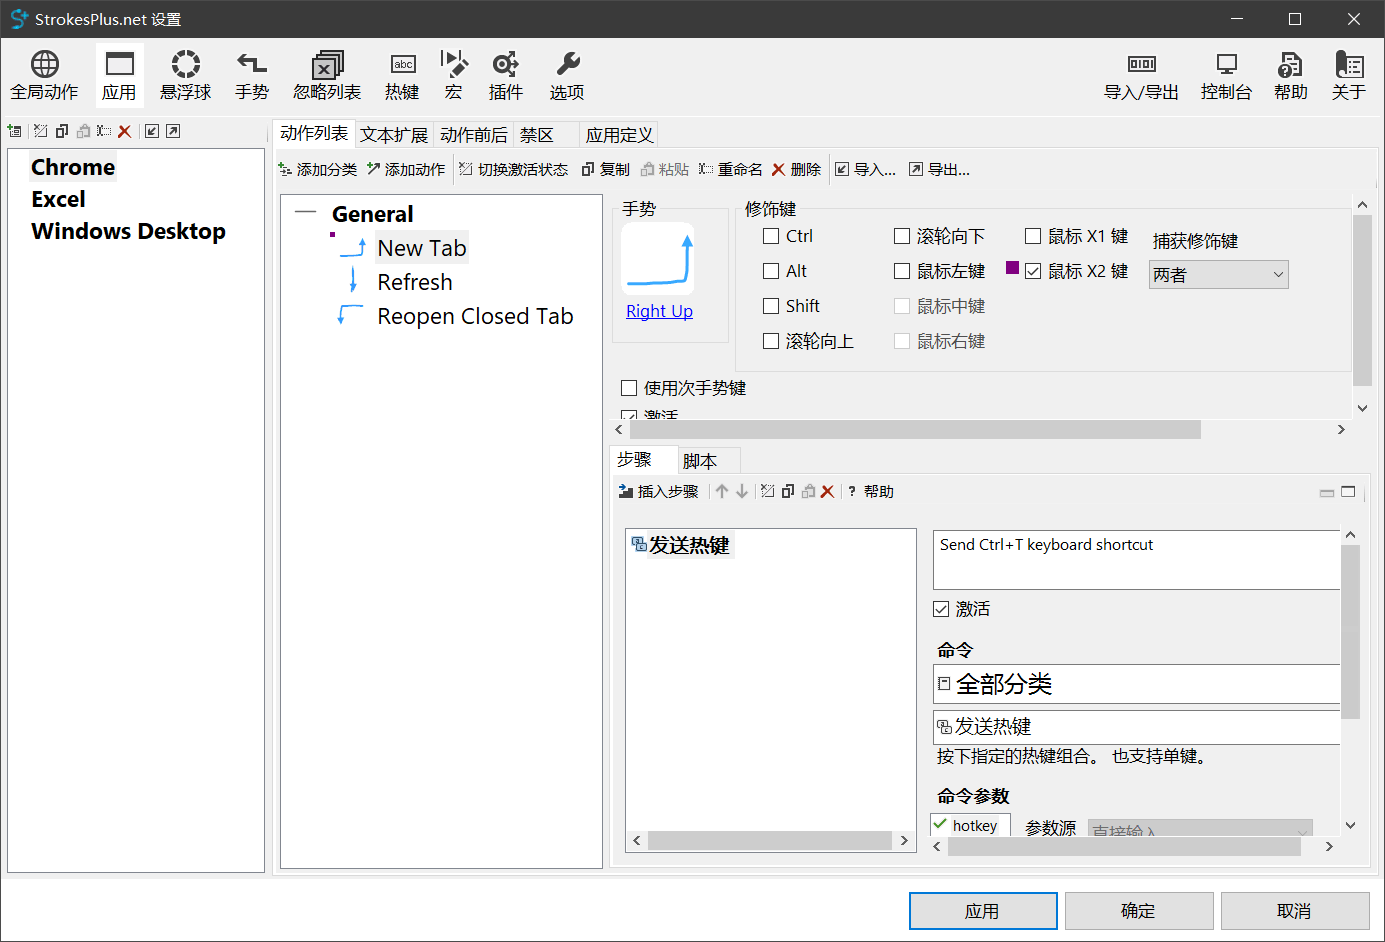Open the 全局动作 global actions section
The width and height of the screenshot is (1385, 942).
tap(44, 76)
